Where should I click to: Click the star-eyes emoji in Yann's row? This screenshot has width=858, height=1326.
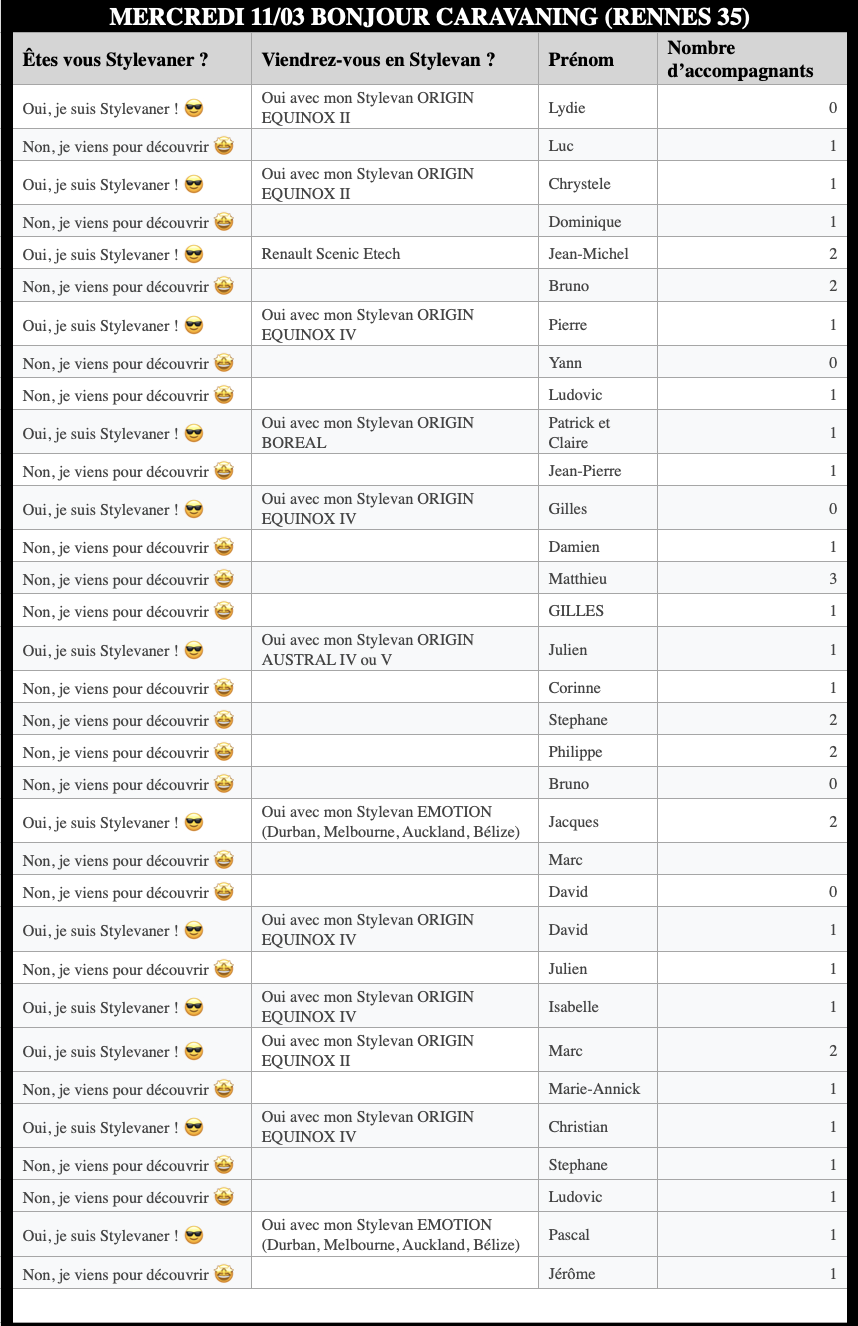[224, 363]
